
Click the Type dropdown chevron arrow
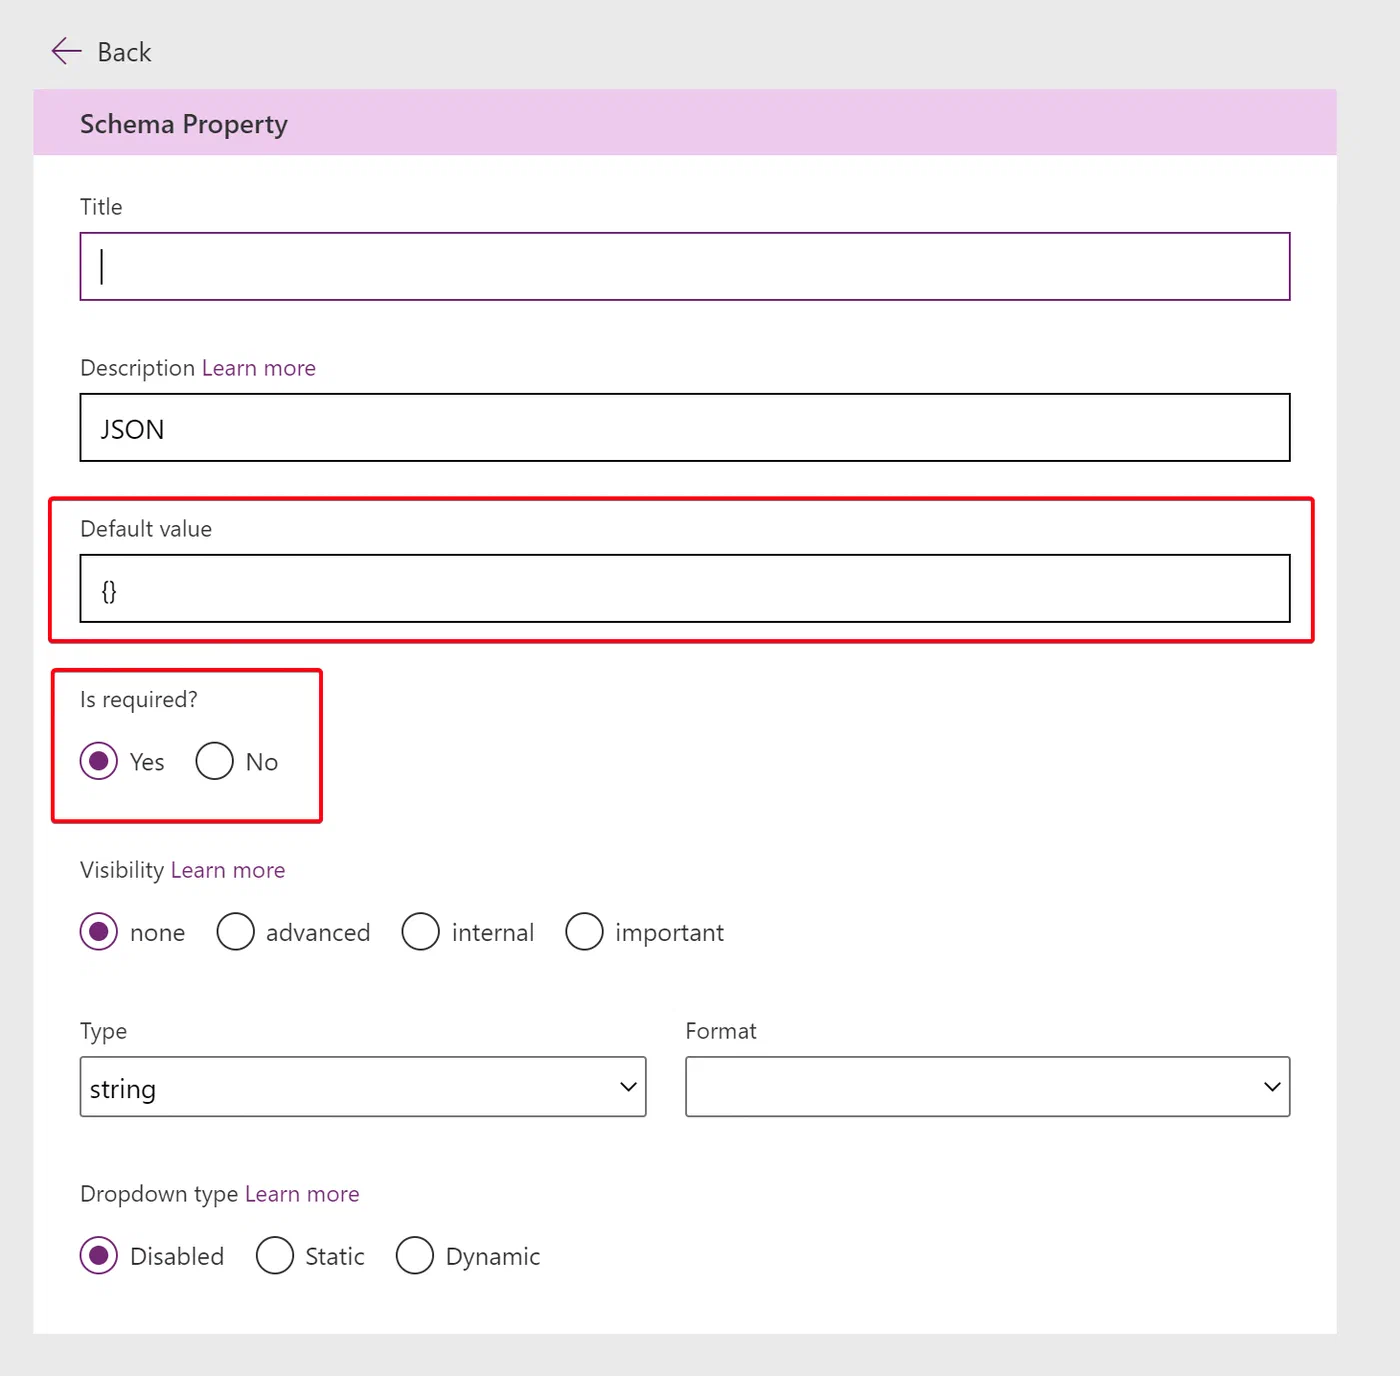(628, 1087)
